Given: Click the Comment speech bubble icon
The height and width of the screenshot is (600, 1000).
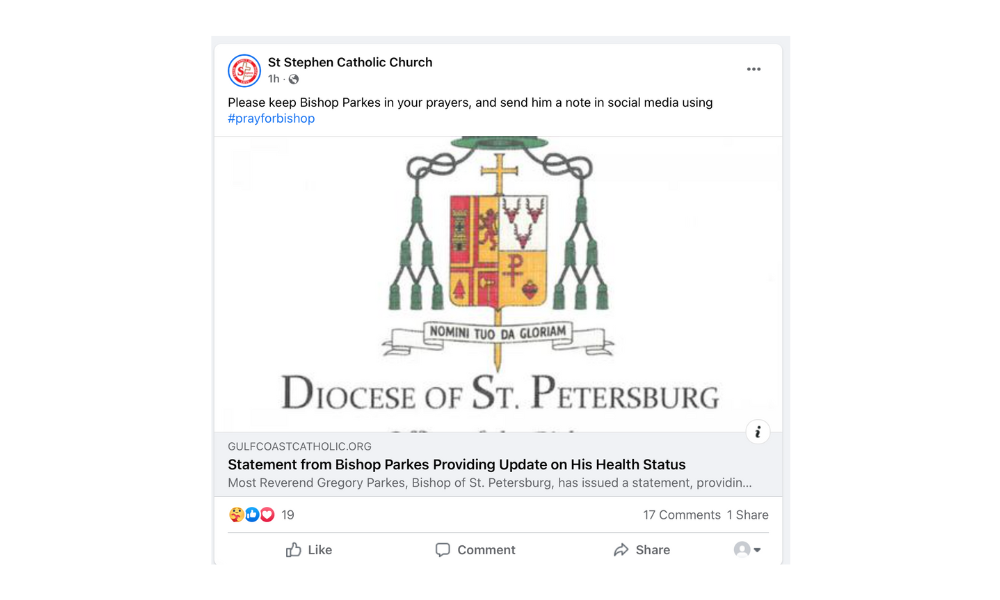Looking at the screenshot, I should 442,549.
